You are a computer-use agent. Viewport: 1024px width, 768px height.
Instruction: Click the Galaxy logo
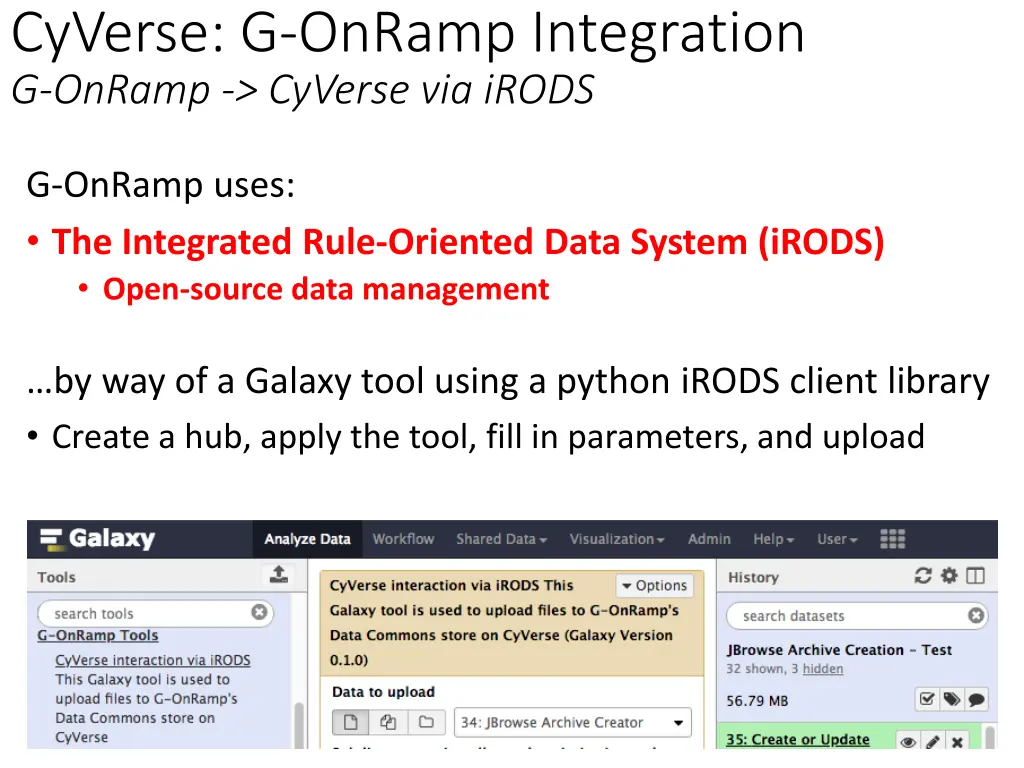click(97, 539)
